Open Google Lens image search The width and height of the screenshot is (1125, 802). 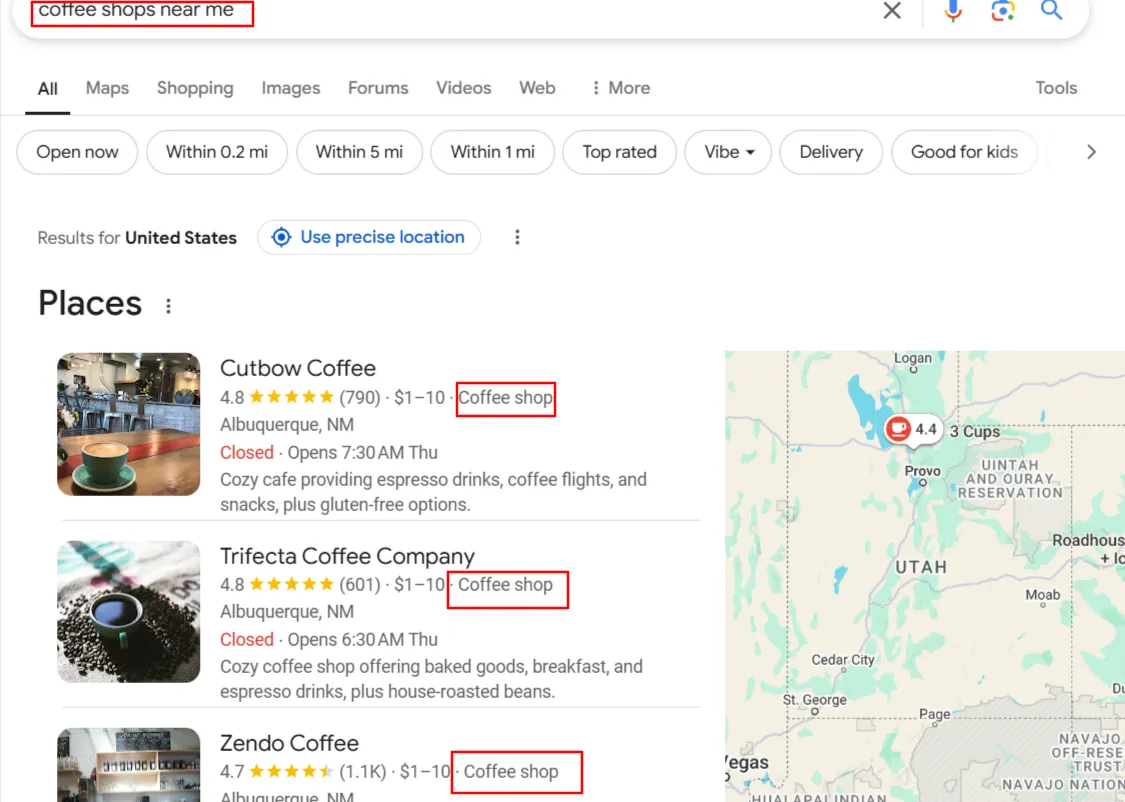1002,11
